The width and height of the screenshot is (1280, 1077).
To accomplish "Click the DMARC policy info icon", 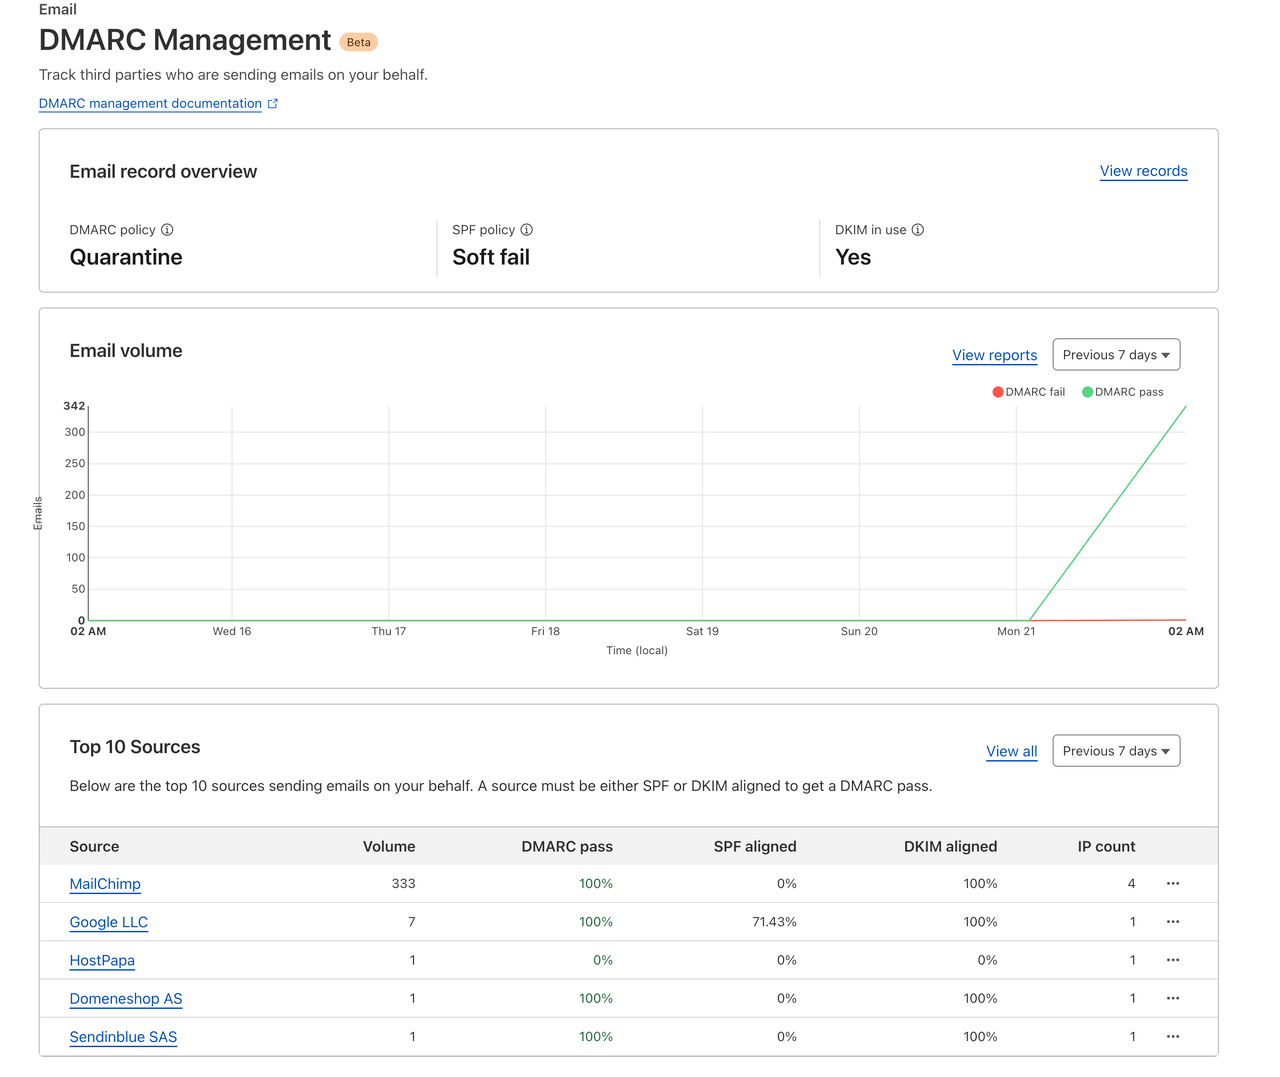I will 167,229.
